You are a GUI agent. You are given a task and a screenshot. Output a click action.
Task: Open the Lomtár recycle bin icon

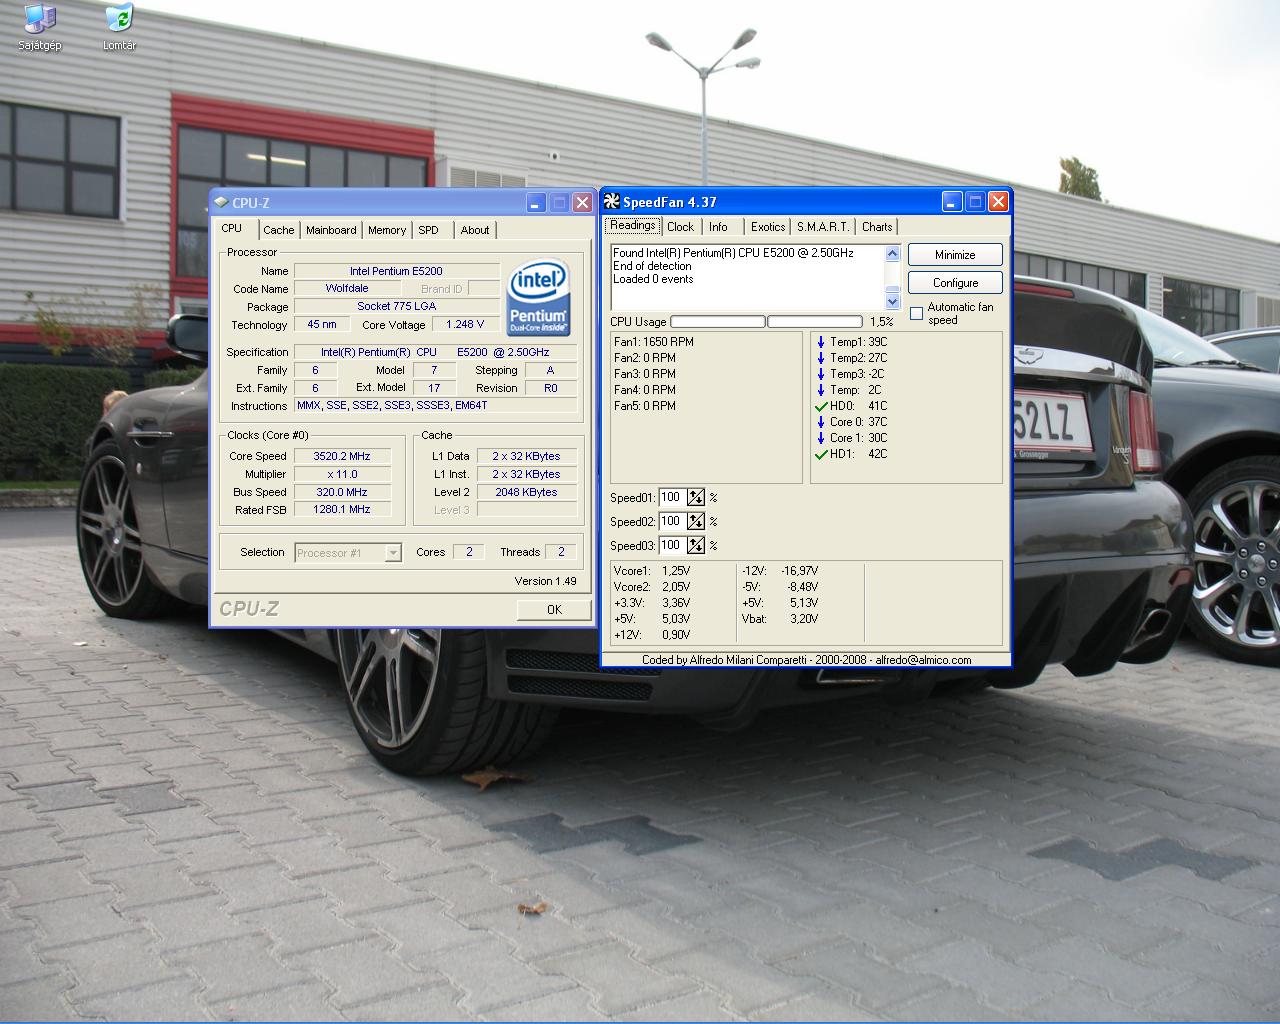tap(119, 27)
